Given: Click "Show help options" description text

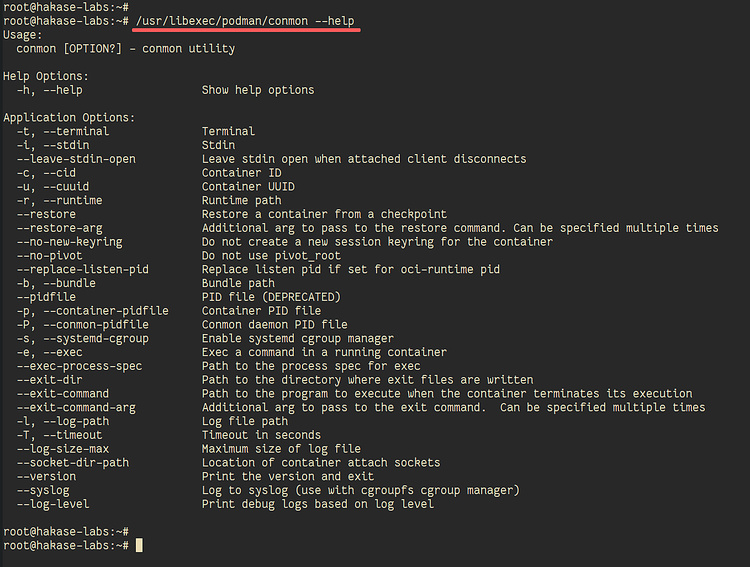Looking at the screenshot, I should [x=258, y=90].
